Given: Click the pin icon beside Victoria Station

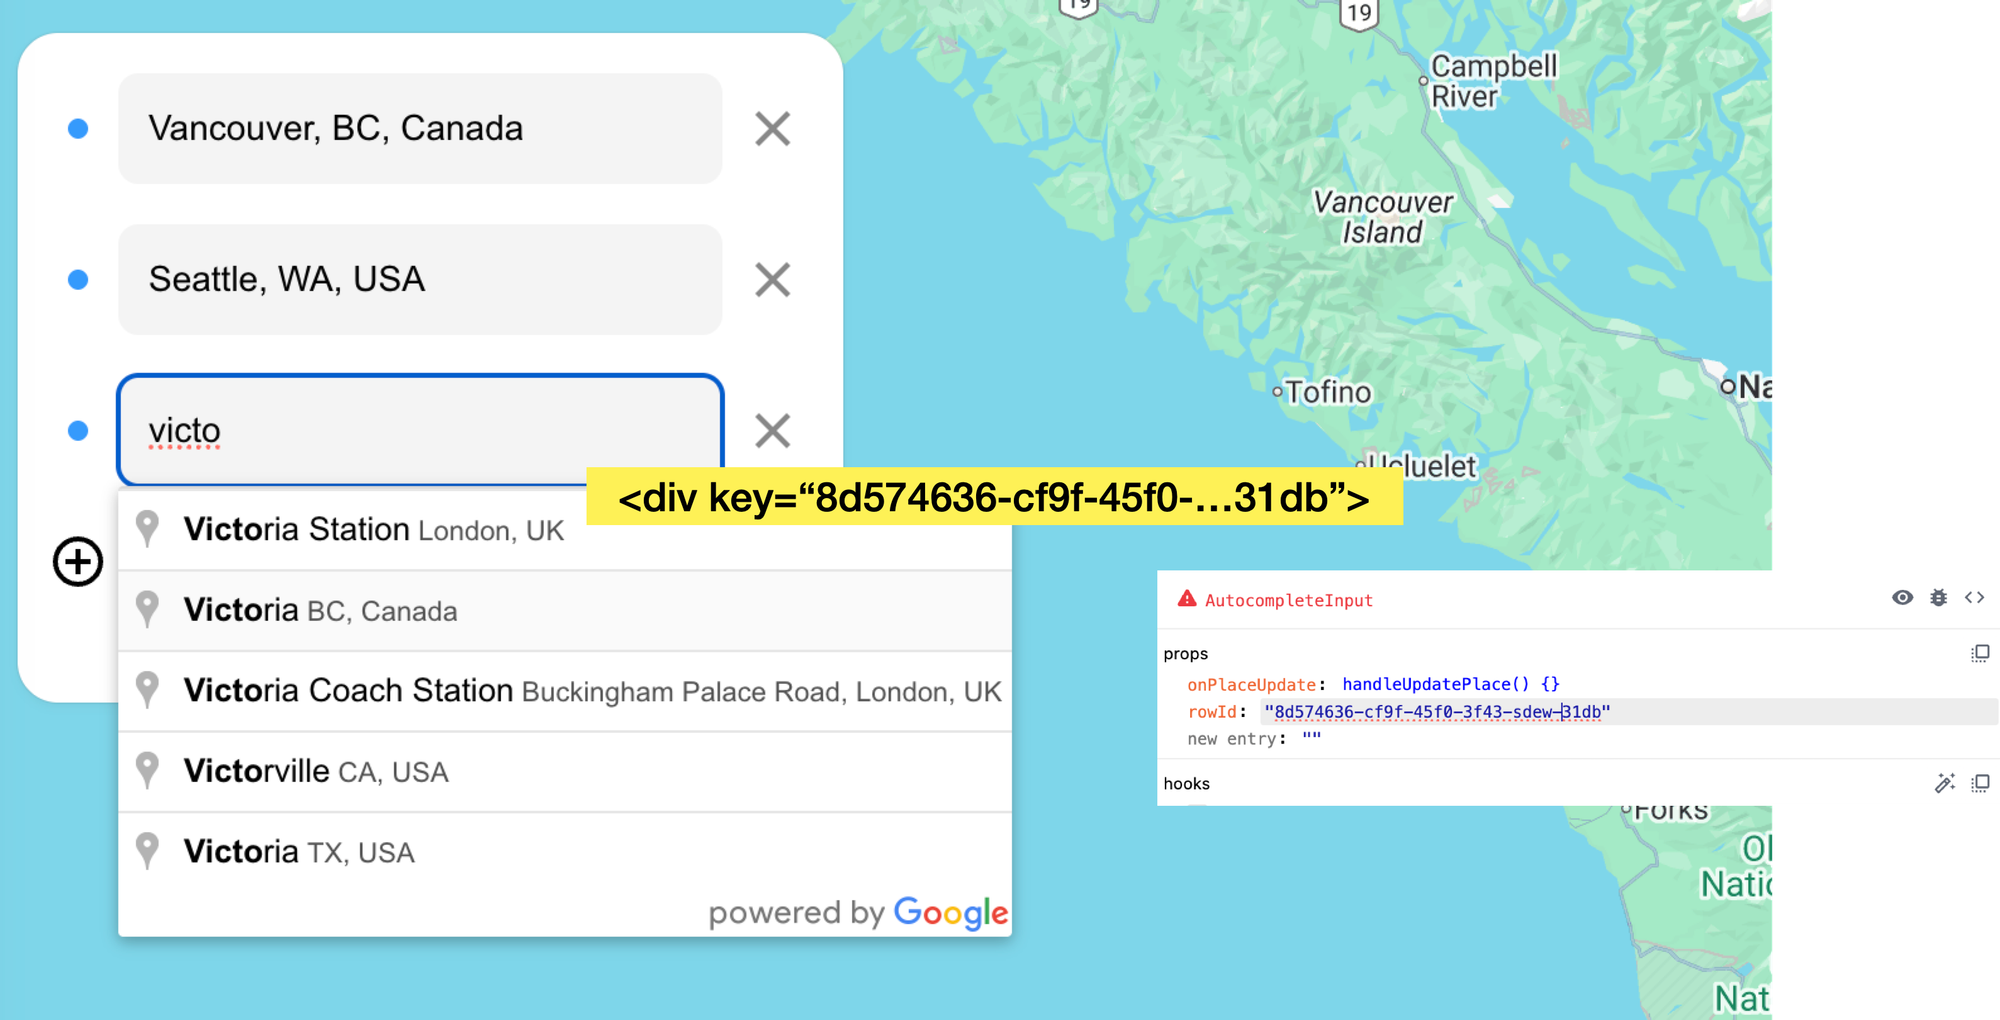Looking at the screenshot, I should click(x=148, y=528).
